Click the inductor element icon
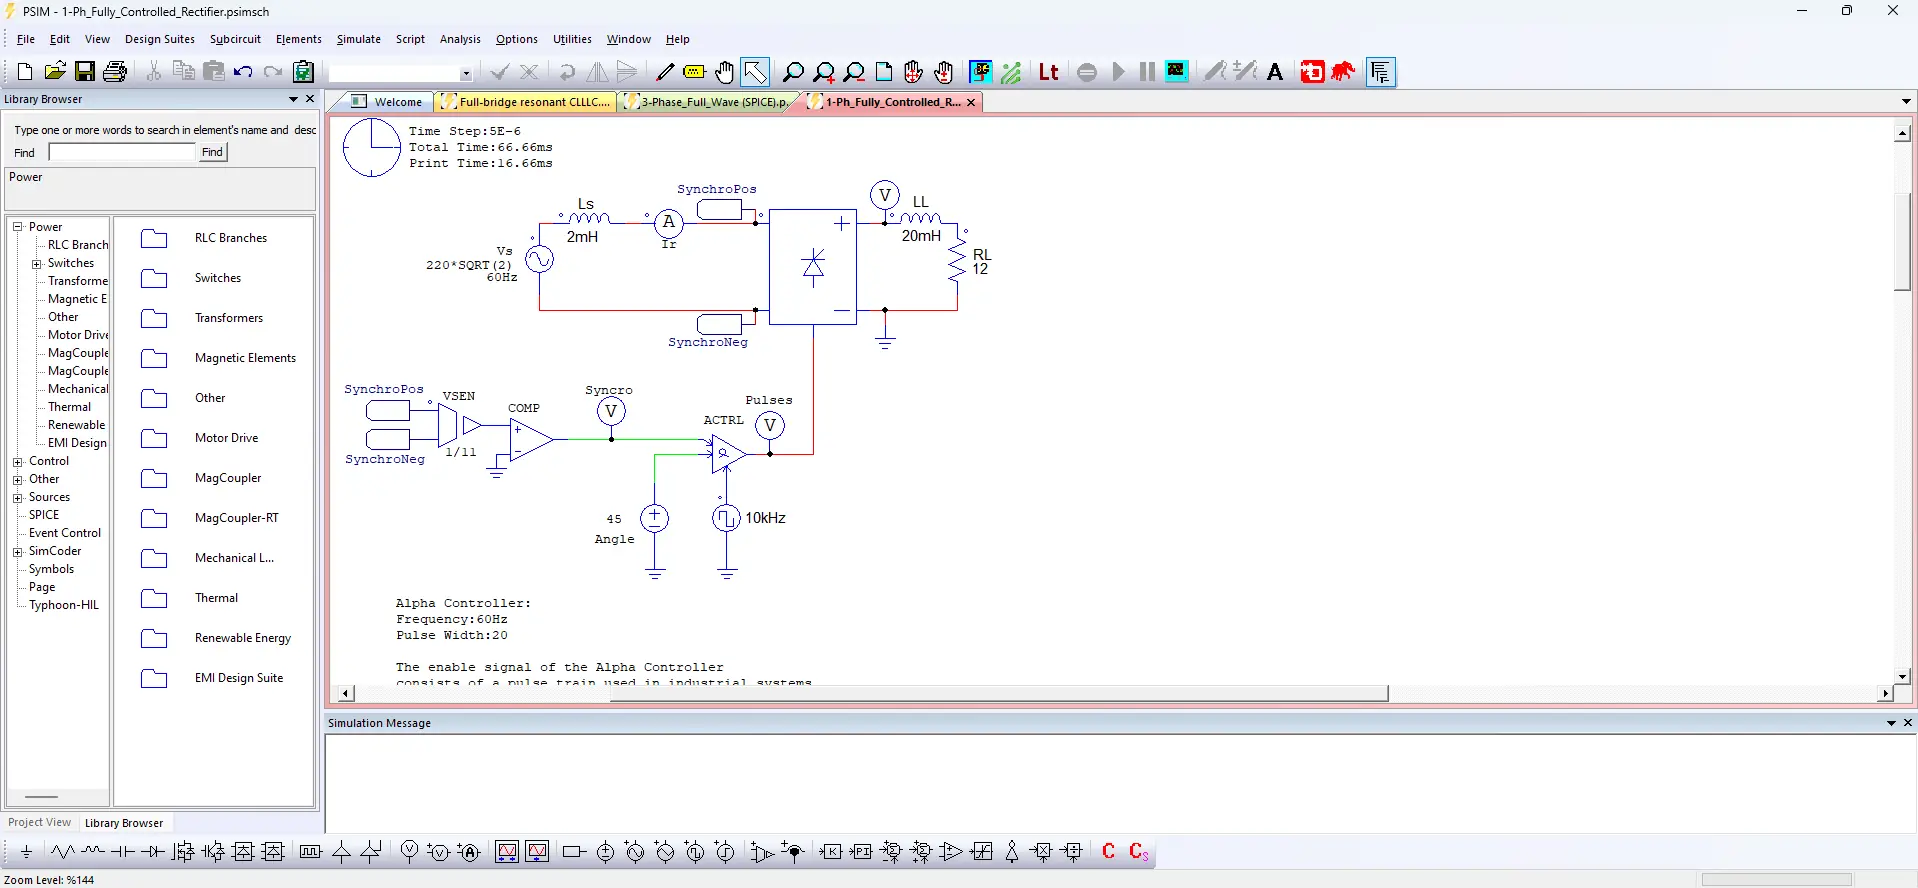Image resolution: width=1918 pixels, height=888 pixels. 93,852
